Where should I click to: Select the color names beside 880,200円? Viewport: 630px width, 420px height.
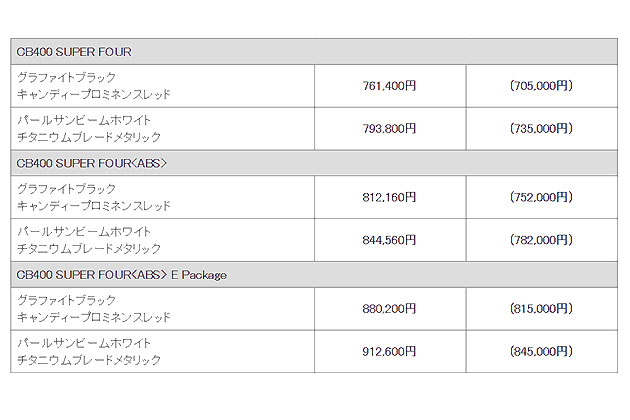[94, 309]
